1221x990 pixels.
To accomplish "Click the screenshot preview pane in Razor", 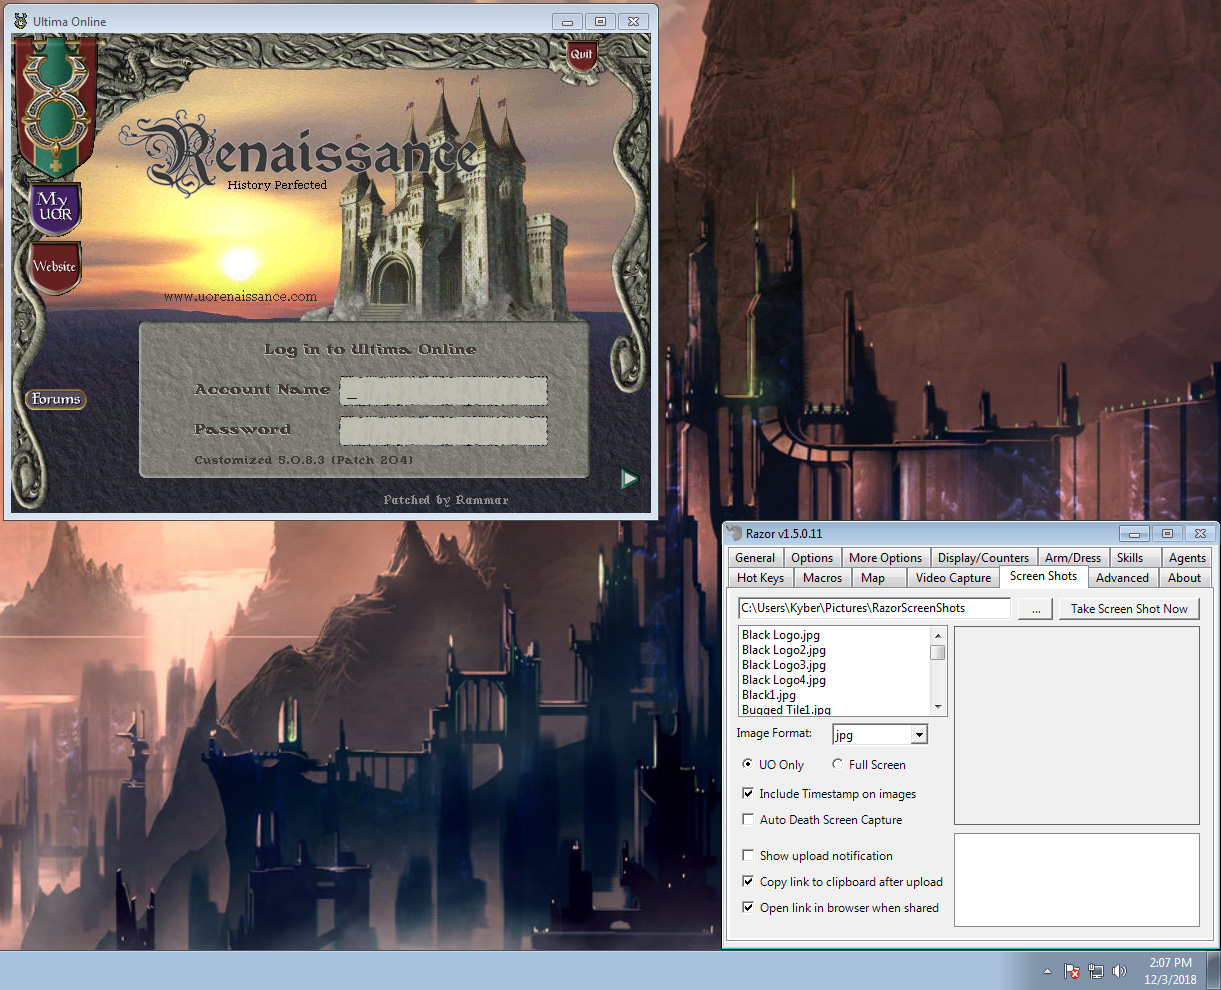I will click(x=1077, y=724).
